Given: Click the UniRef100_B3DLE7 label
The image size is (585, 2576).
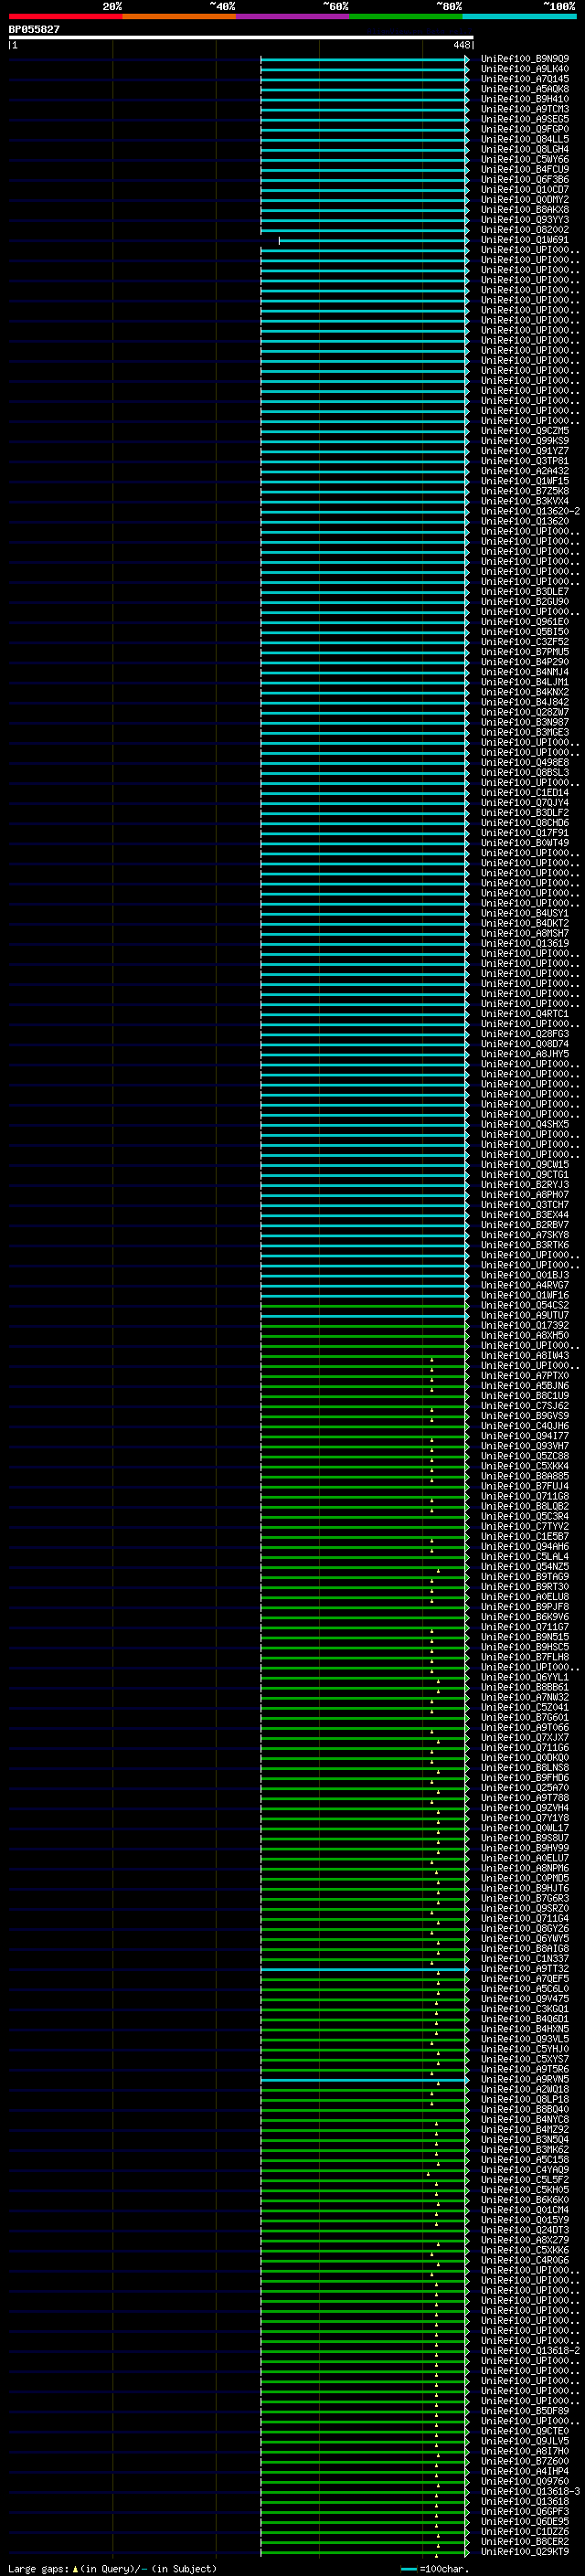Looking at the screenshot, I should 524,592.
